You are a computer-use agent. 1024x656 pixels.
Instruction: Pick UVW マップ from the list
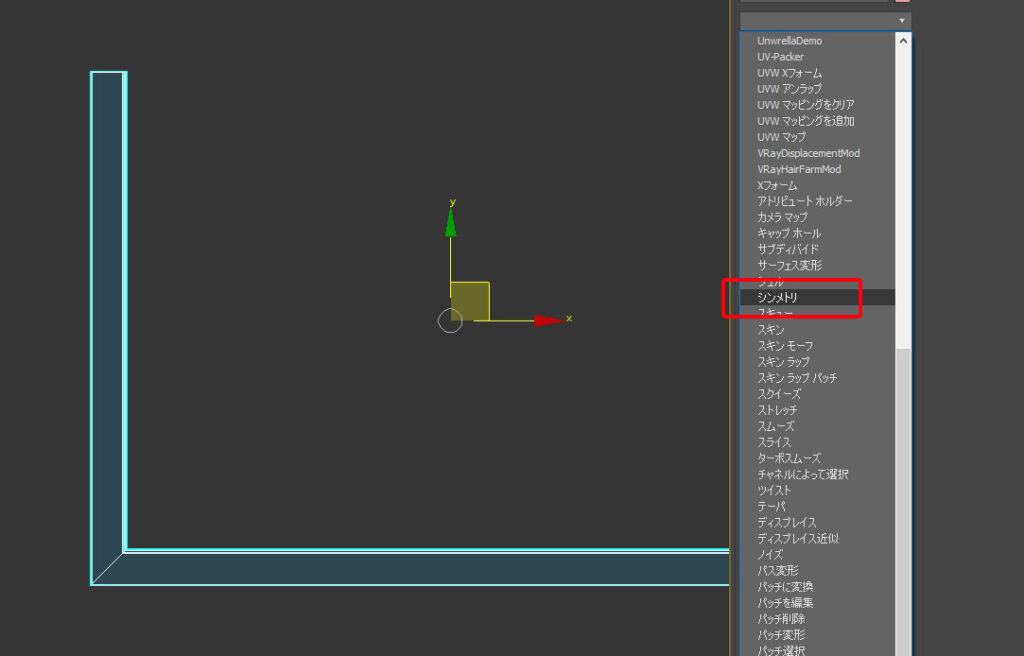click(x=781, y=137)
